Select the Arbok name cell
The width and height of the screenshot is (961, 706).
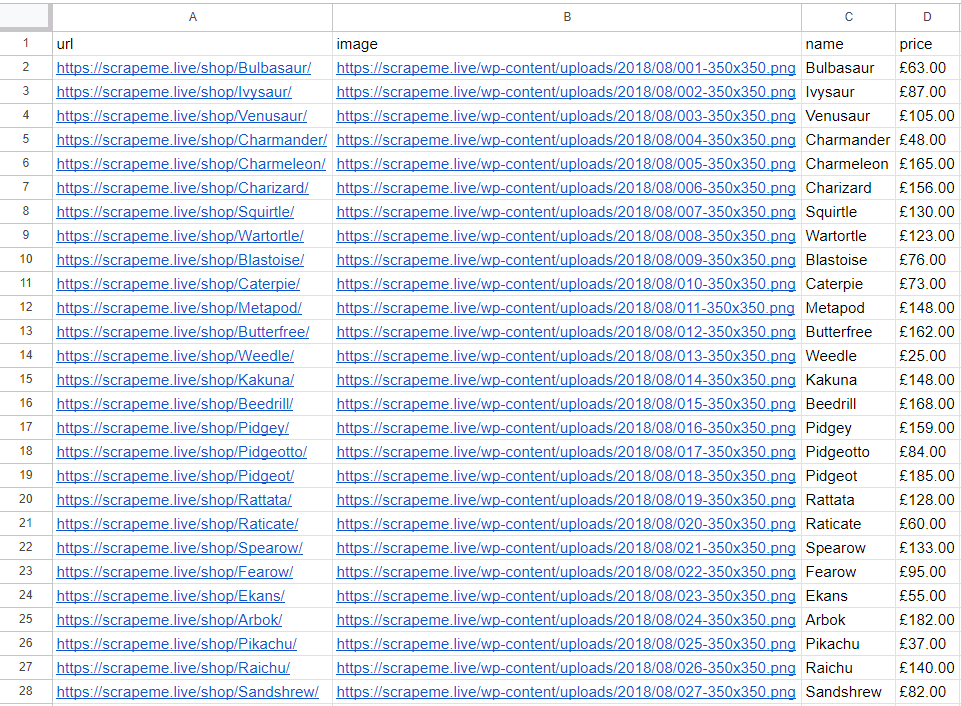coord(848,620)
